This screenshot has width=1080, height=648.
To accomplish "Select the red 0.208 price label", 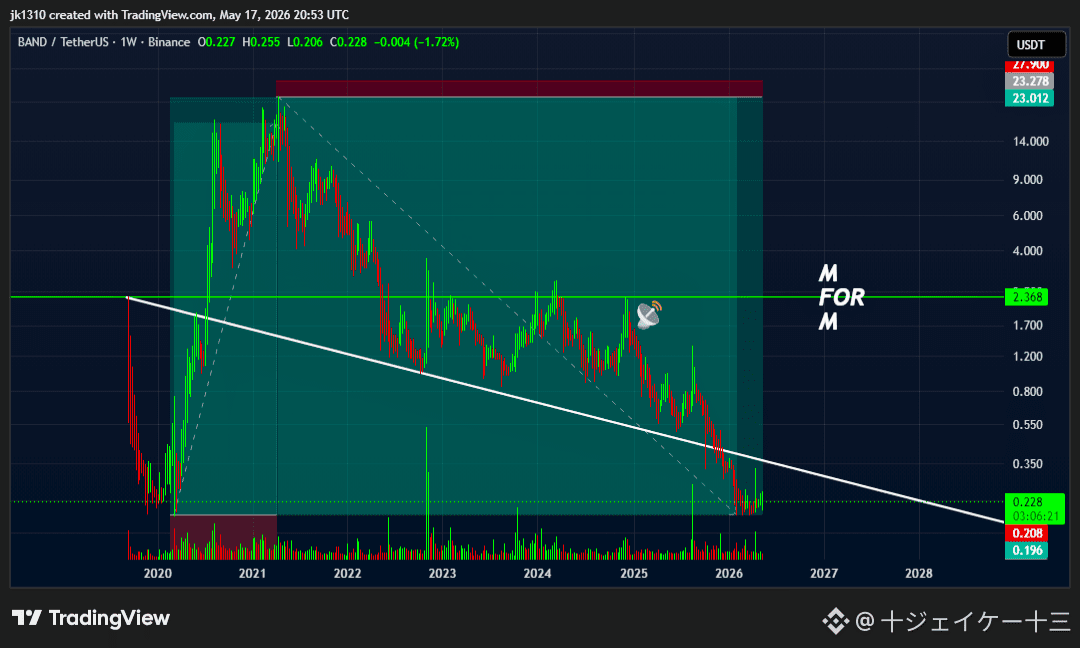I will click(x=1026, y=533).
